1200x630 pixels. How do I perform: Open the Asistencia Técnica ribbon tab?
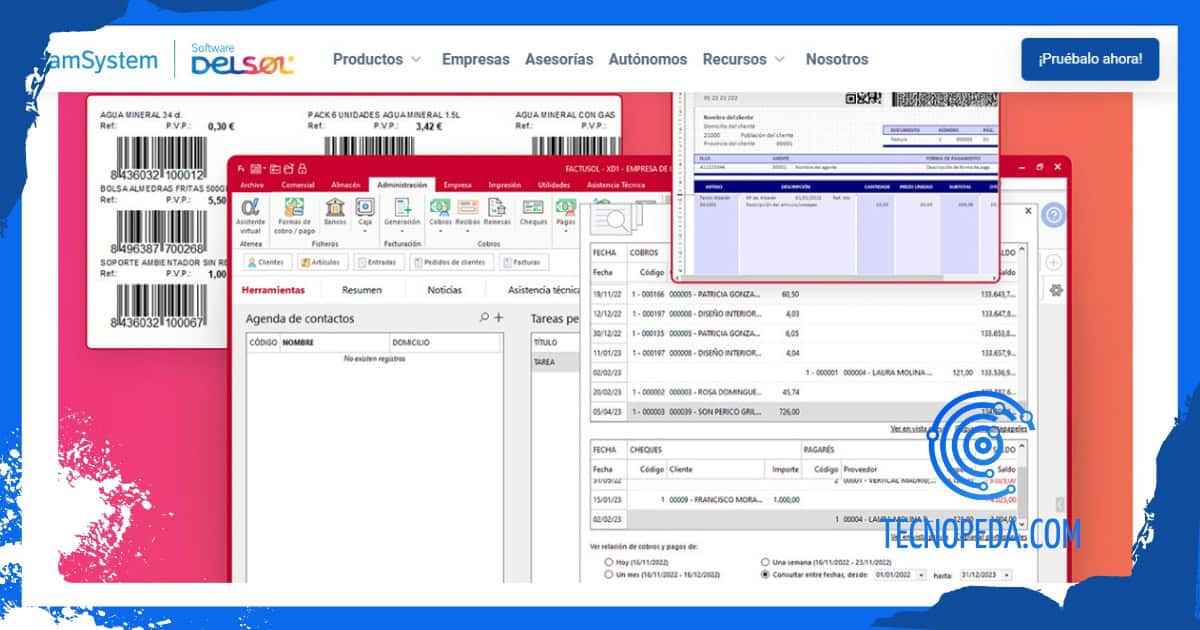click(x=618, y=185)
